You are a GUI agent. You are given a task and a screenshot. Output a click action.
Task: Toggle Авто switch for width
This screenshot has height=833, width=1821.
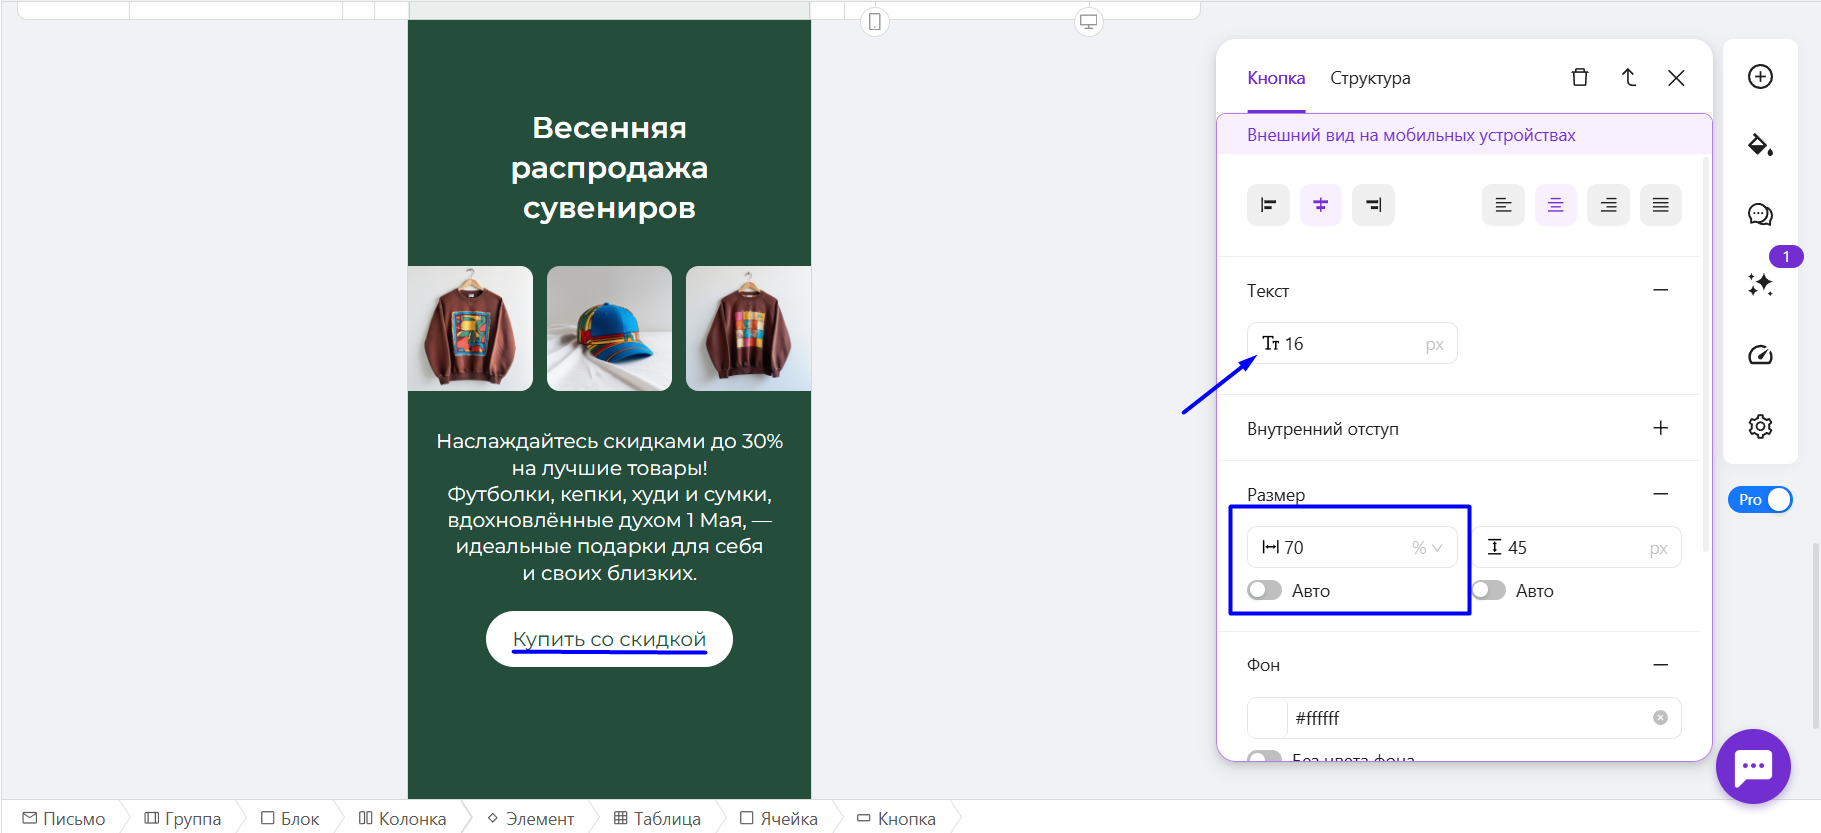coord(1265,591)
